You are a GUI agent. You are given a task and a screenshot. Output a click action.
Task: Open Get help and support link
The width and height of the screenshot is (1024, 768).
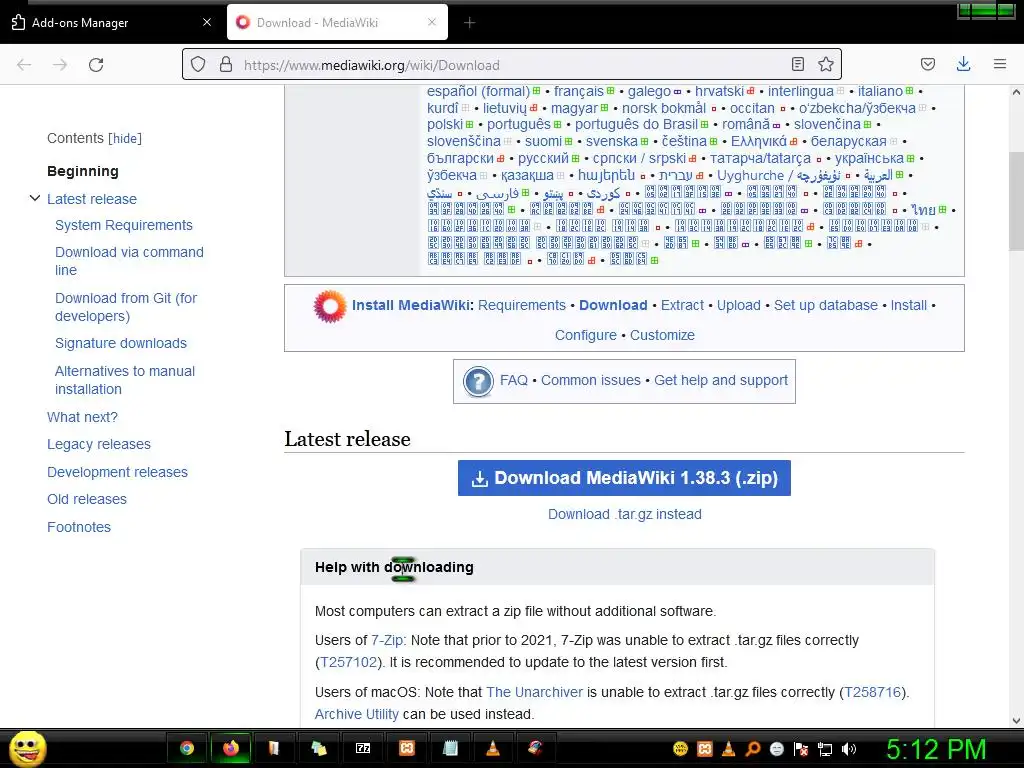click(721, 380)
